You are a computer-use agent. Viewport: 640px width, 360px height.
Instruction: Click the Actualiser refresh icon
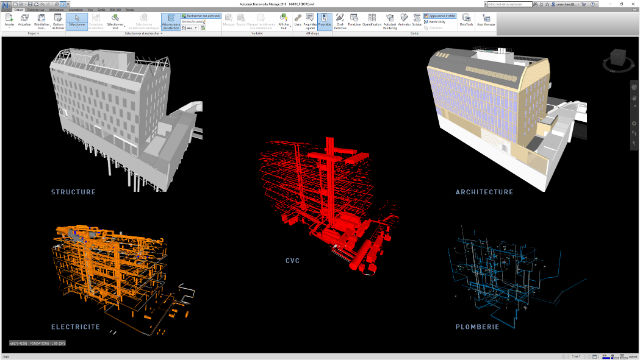[24, 20]
